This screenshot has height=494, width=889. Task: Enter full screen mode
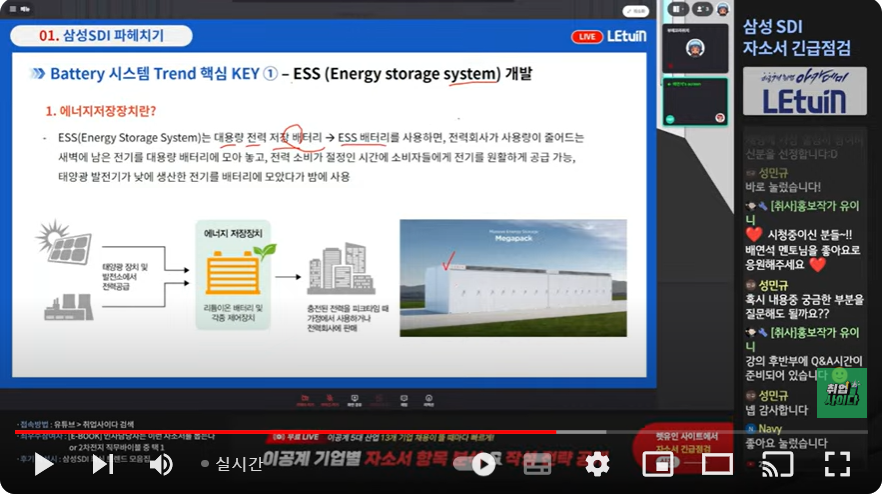[x=837, y=464]
